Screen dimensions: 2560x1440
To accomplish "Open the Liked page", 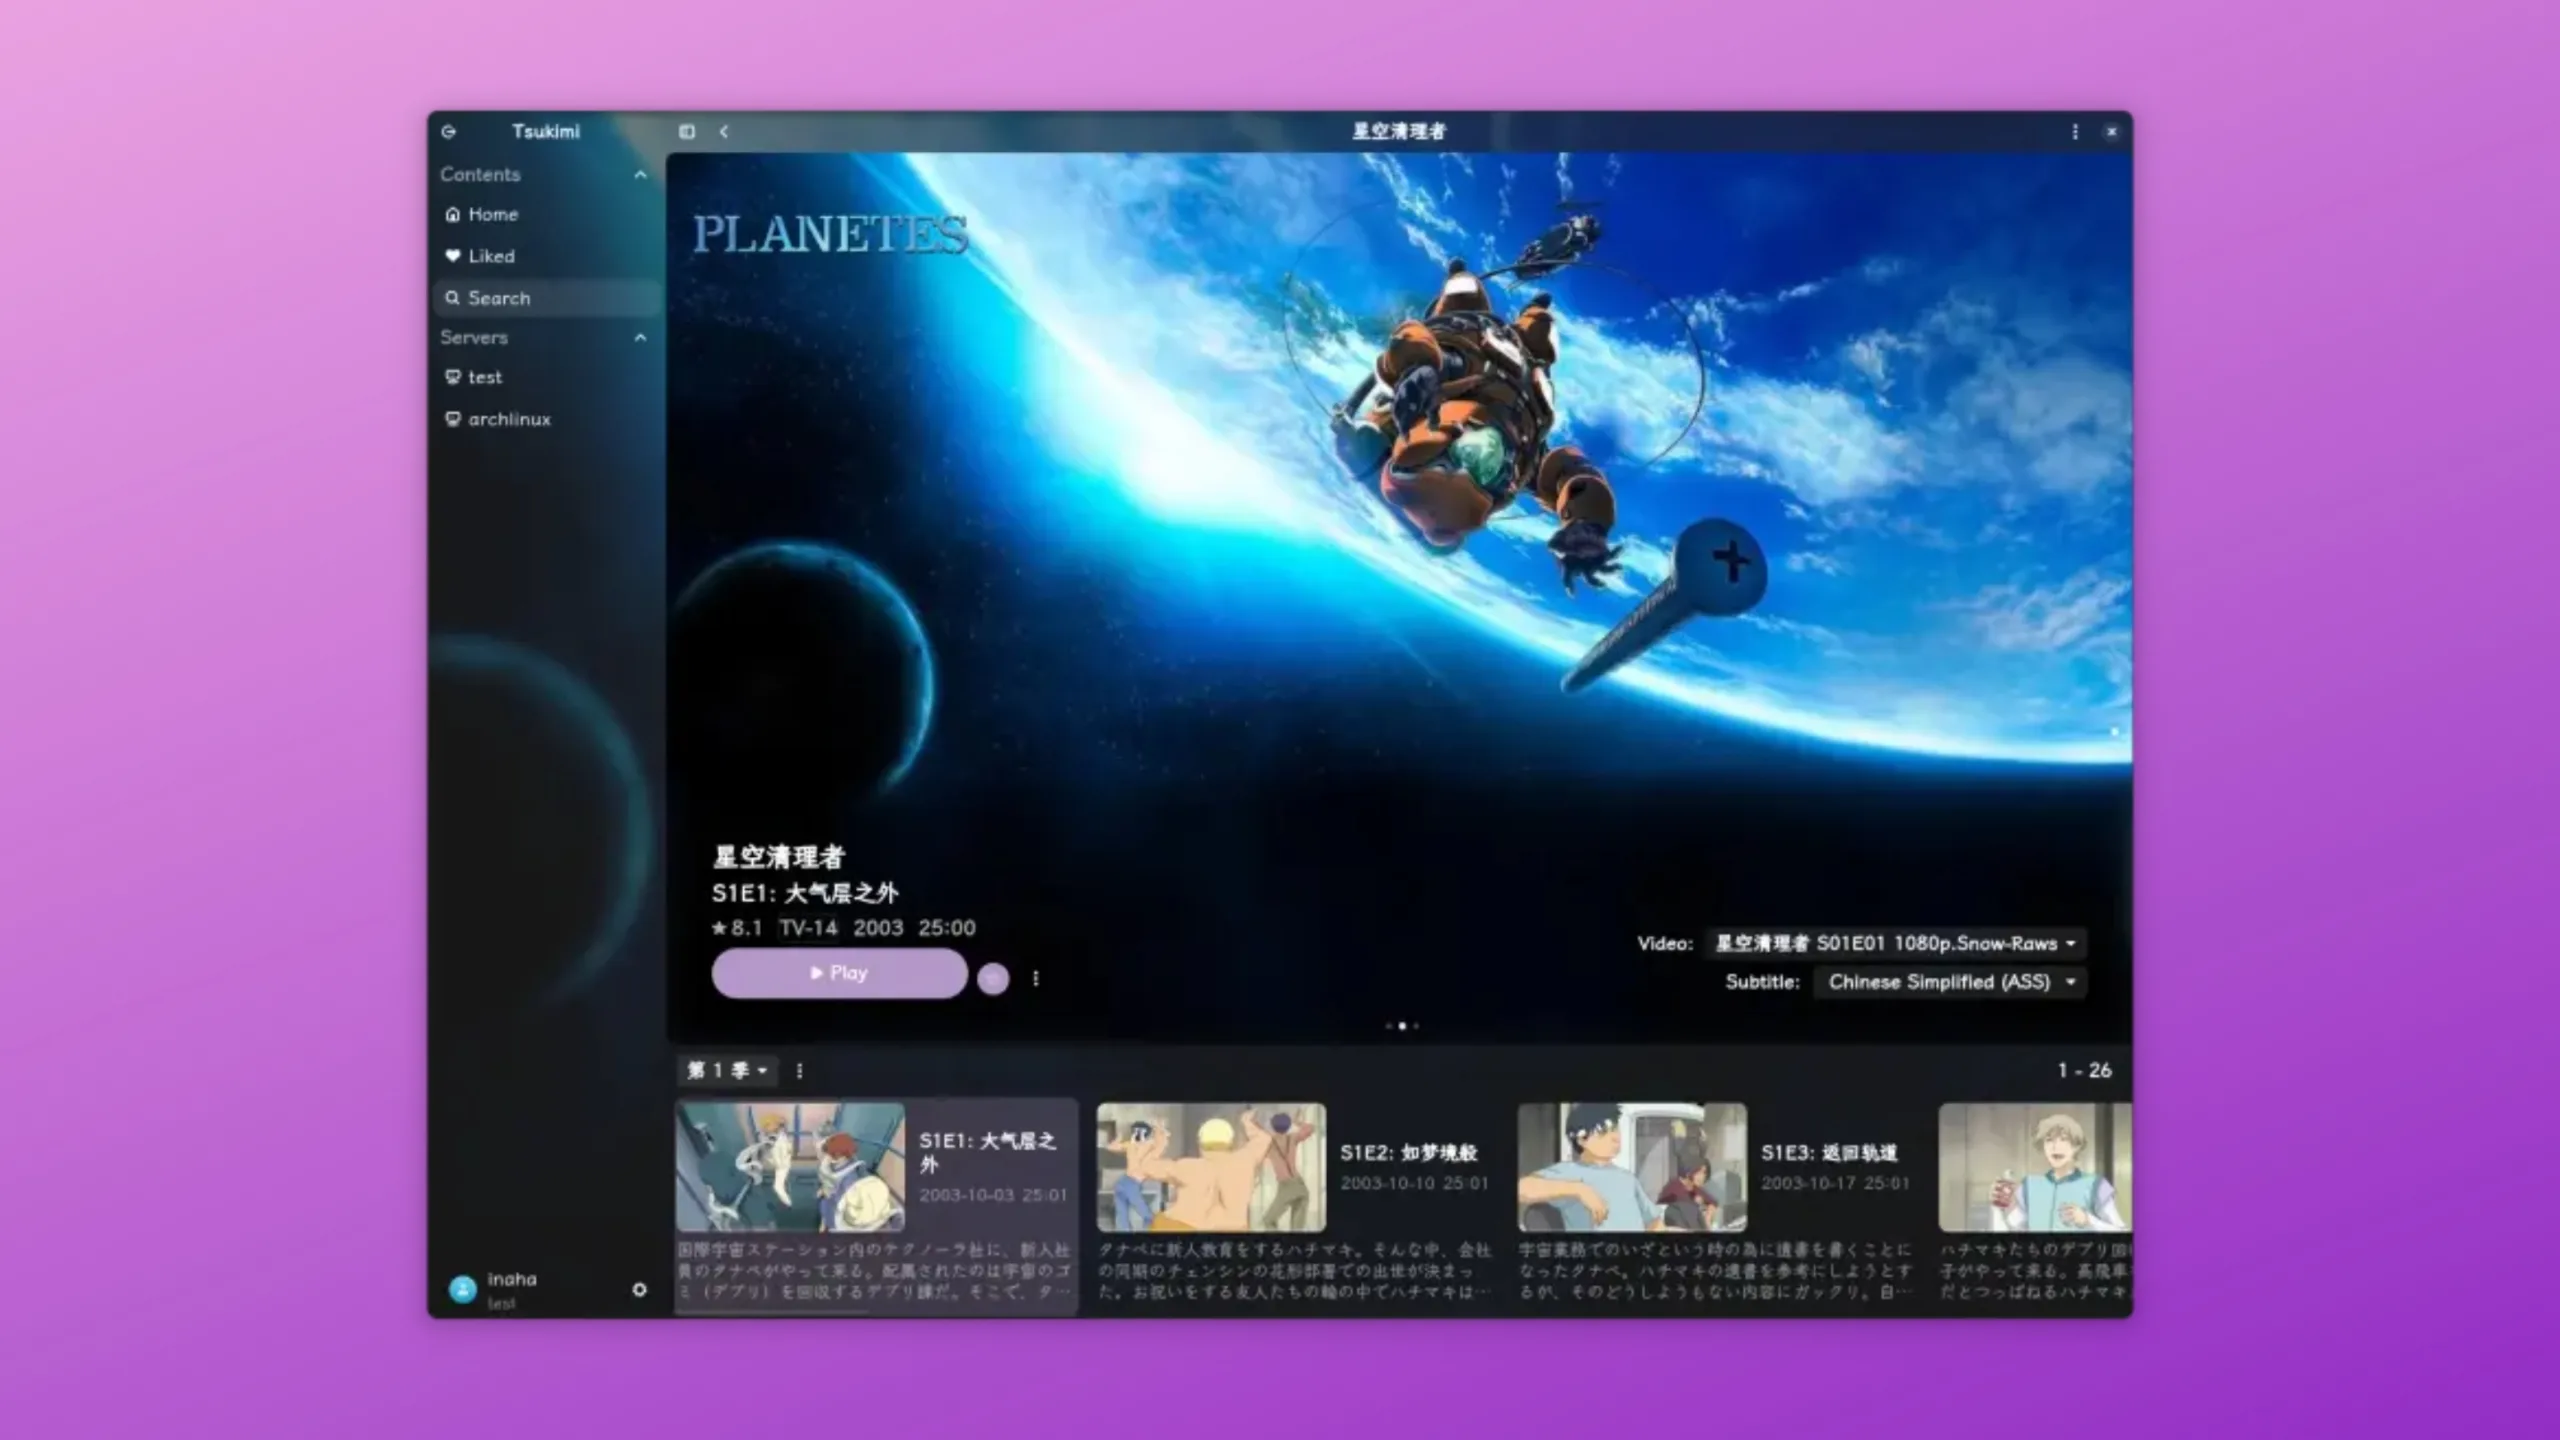I will point(546,256).
